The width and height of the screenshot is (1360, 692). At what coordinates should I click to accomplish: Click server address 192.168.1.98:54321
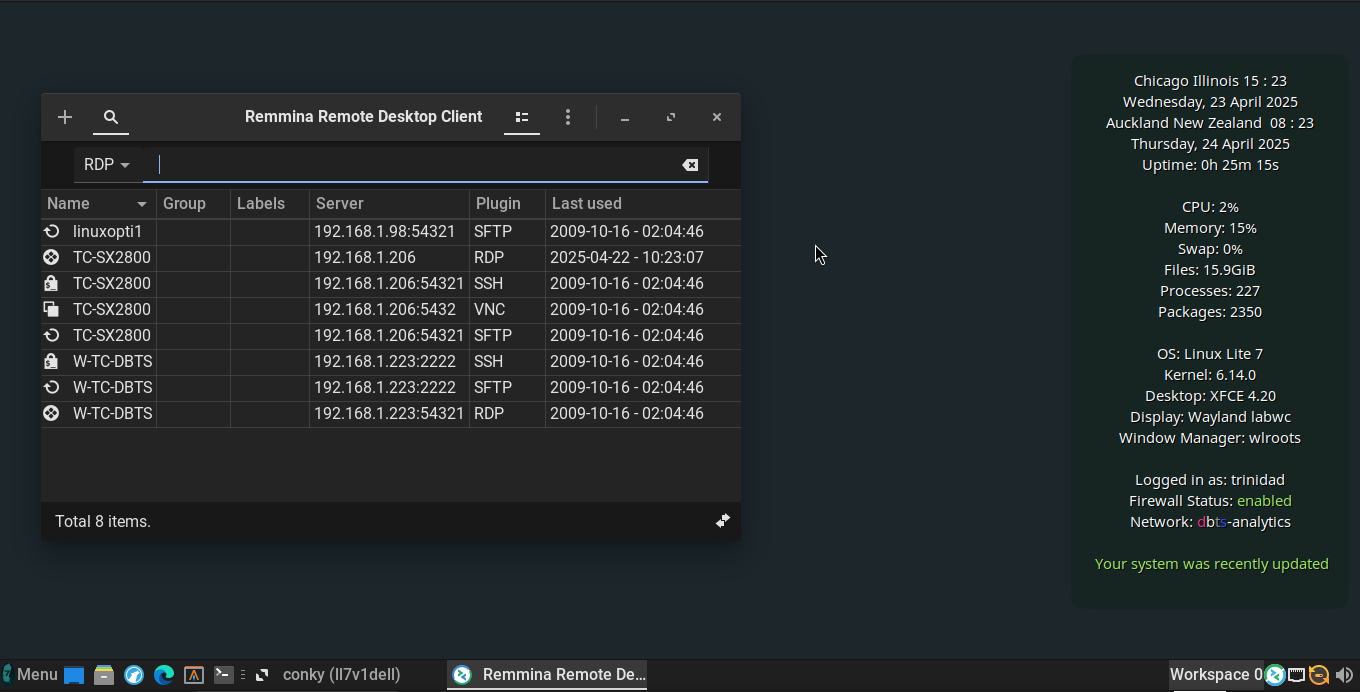[384, 231]
